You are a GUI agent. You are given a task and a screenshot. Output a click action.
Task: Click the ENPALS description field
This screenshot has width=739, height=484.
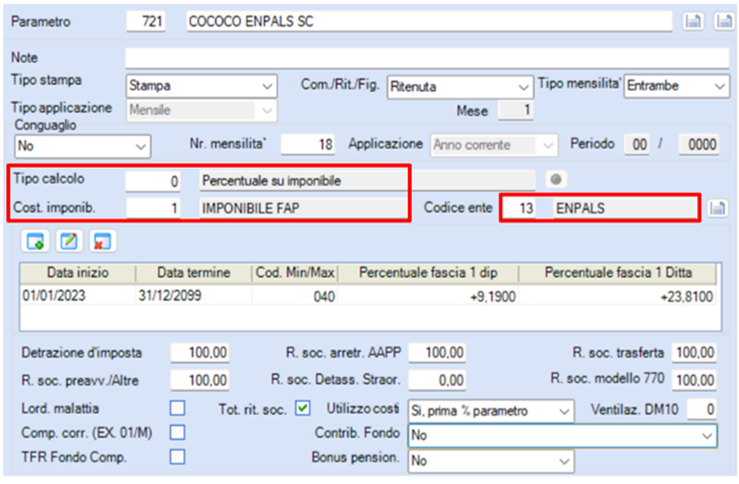[x=624, y=208]
